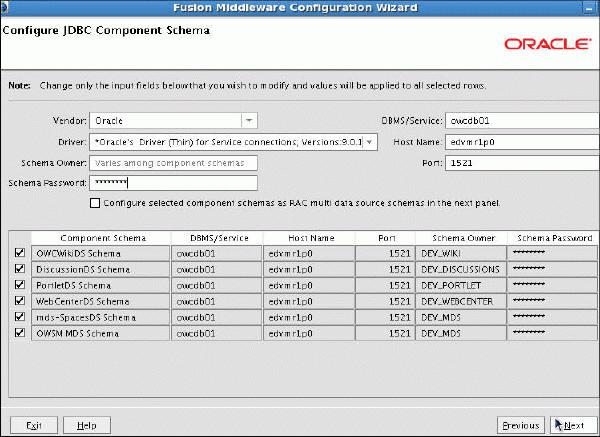The image size is (600, 437).
Task: Click edvmr1p0 host cell in DiscussionDS row
Action: (309, 269)
